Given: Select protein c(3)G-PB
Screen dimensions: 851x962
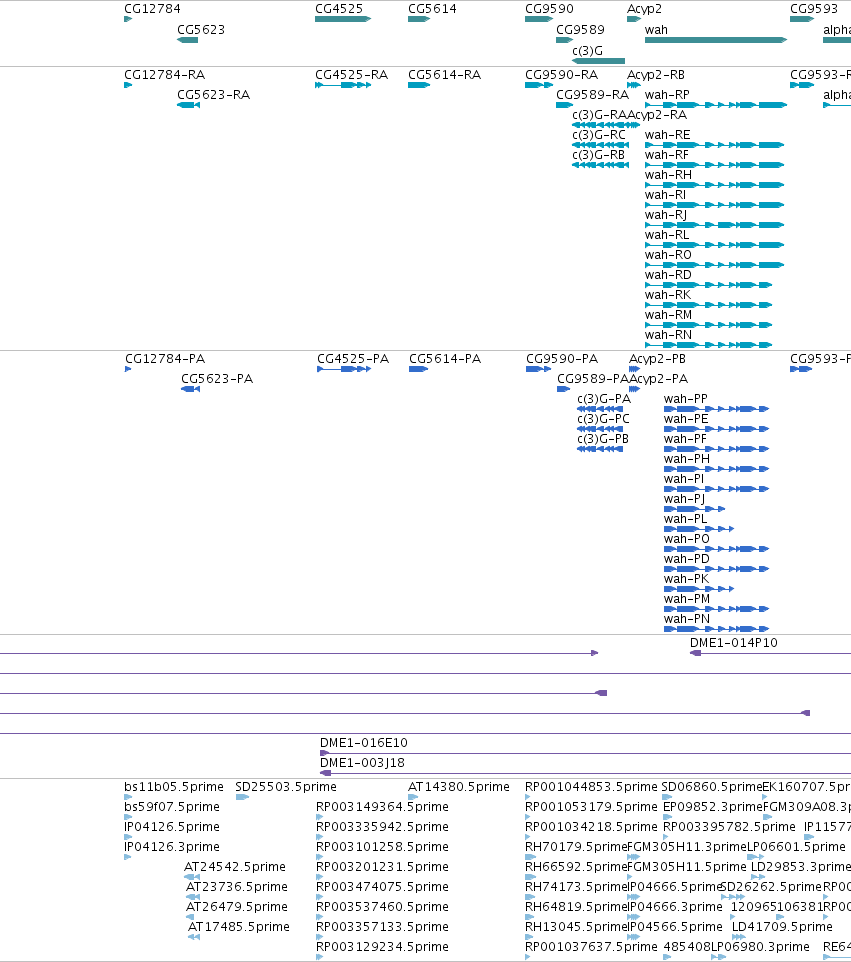Looking at the screenshot, I should point(603,439).
